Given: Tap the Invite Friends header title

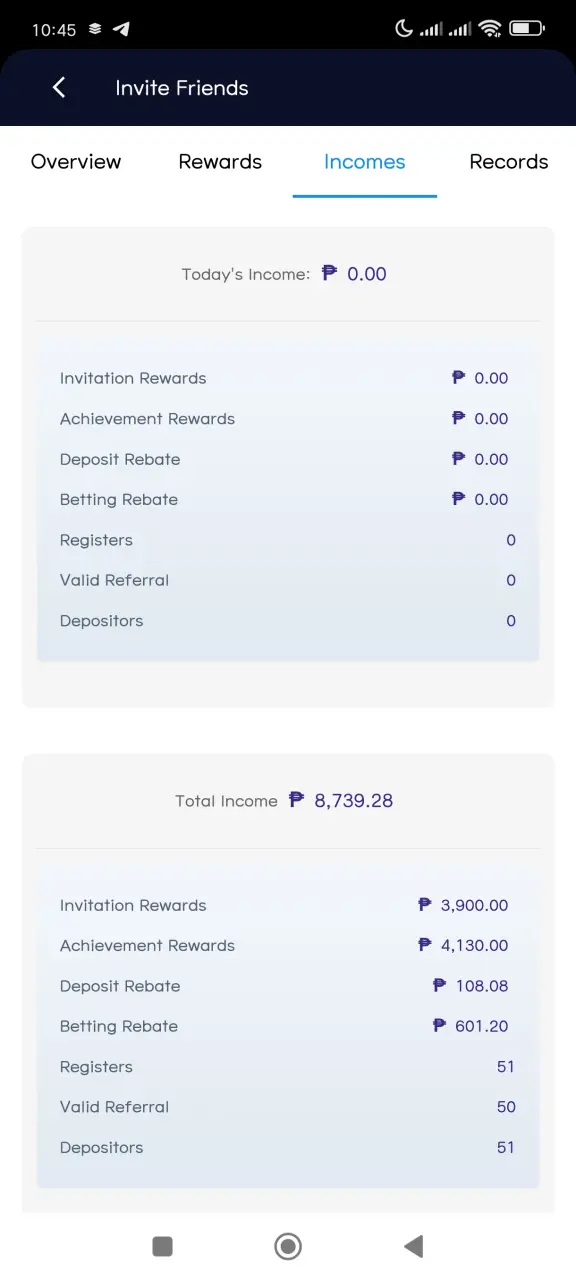Looking at the screenshot, I should pyautogui.click(x=182, y=88).
